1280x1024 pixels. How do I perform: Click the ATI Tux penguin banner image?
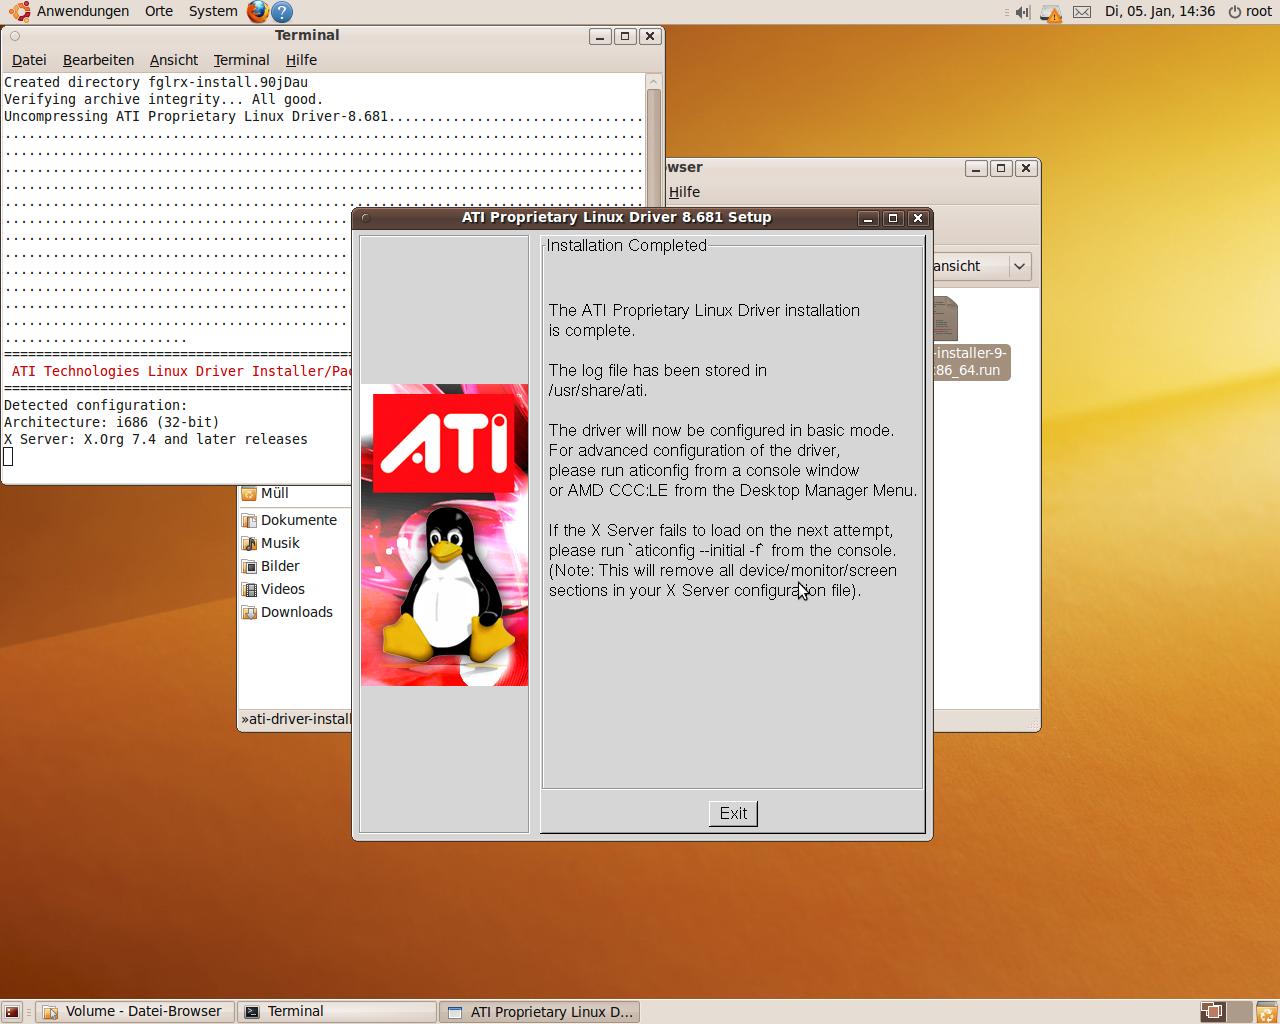point(444,535)
